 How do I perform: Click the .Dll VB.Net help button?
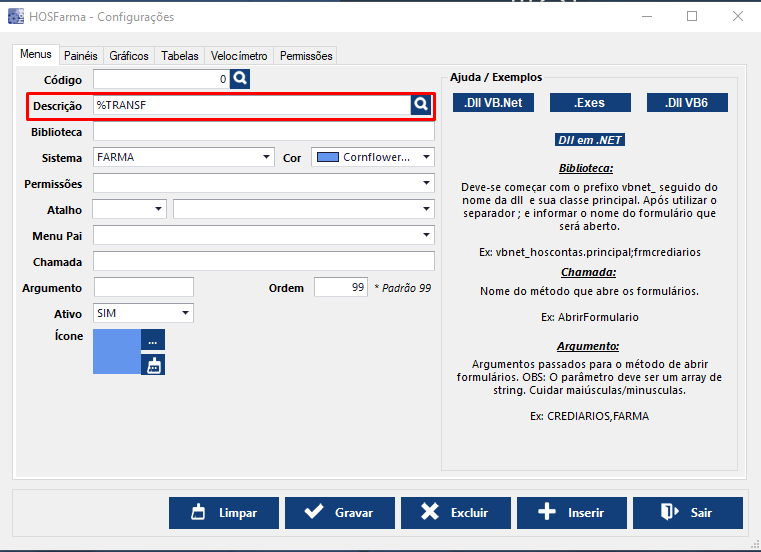493,102
